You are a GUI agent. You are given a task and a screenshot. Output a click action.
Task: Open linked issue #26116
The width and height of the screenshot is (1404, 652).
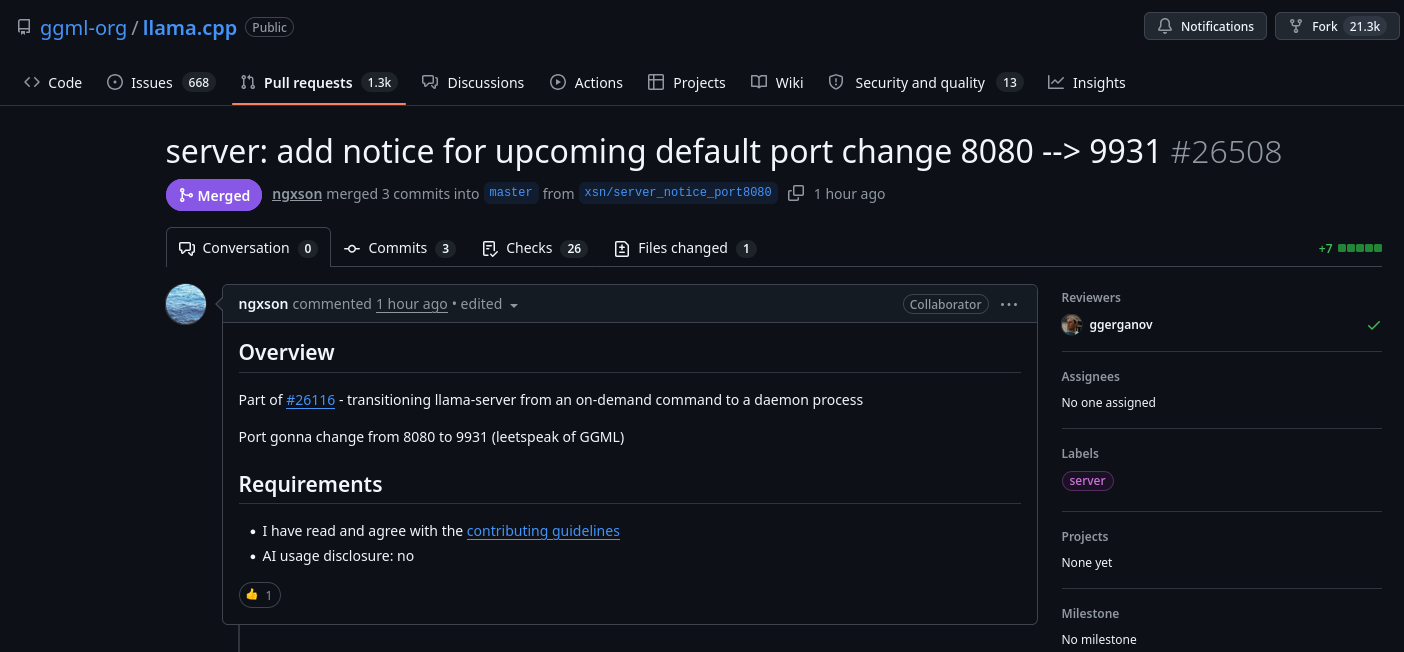(311, 400)
